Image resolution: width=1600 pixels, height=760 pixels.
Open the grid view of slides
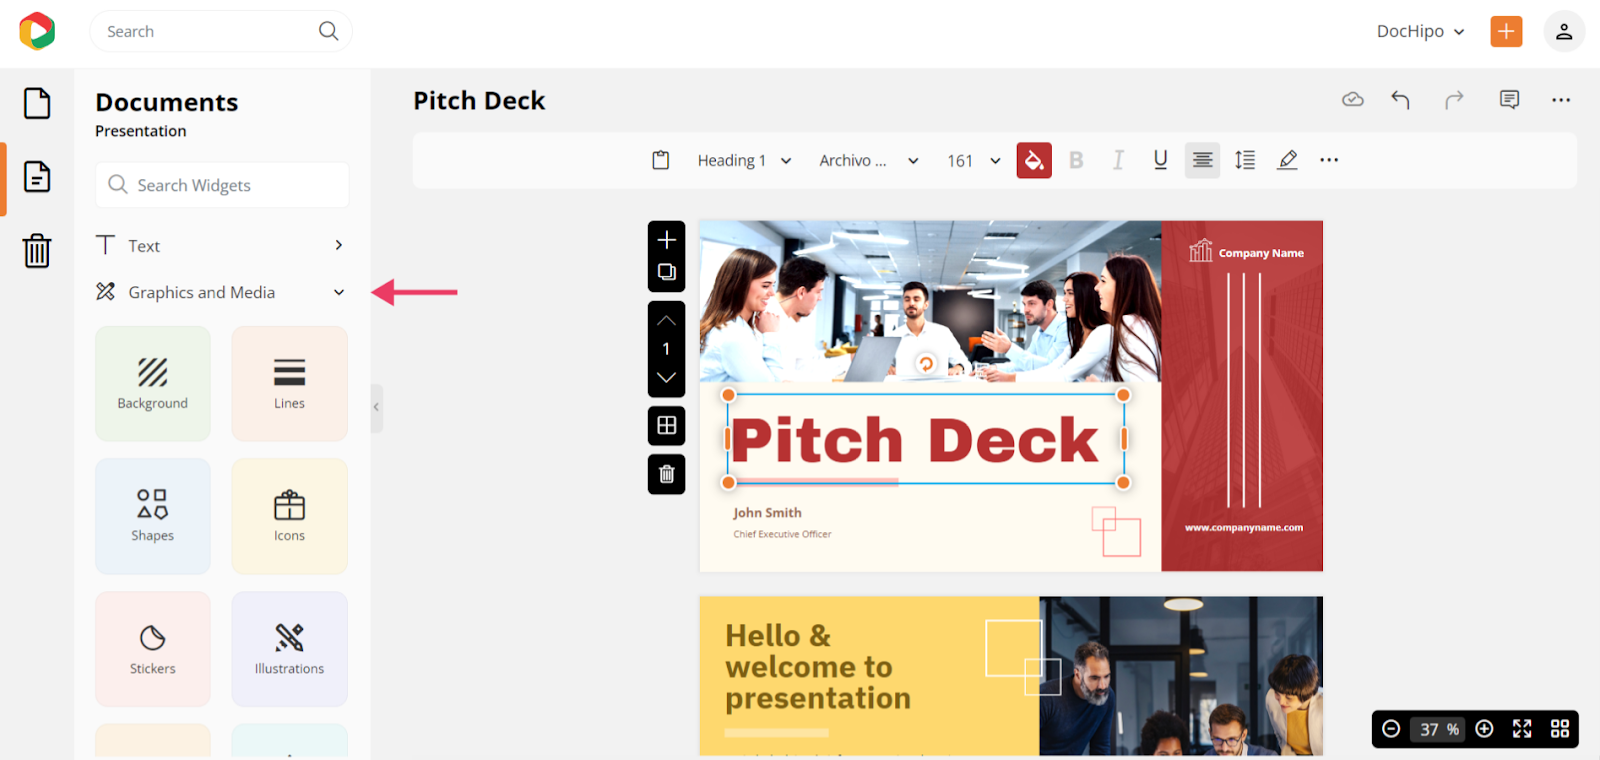point(1560,729)
